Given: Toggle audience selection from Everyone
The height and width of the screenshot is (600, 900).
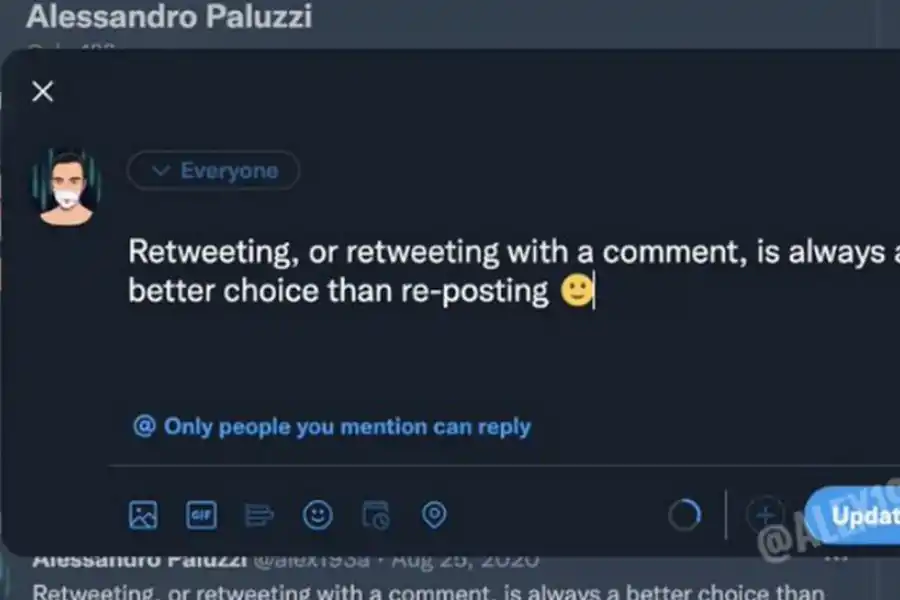Looking at the screenshot, I should point(213,170).
